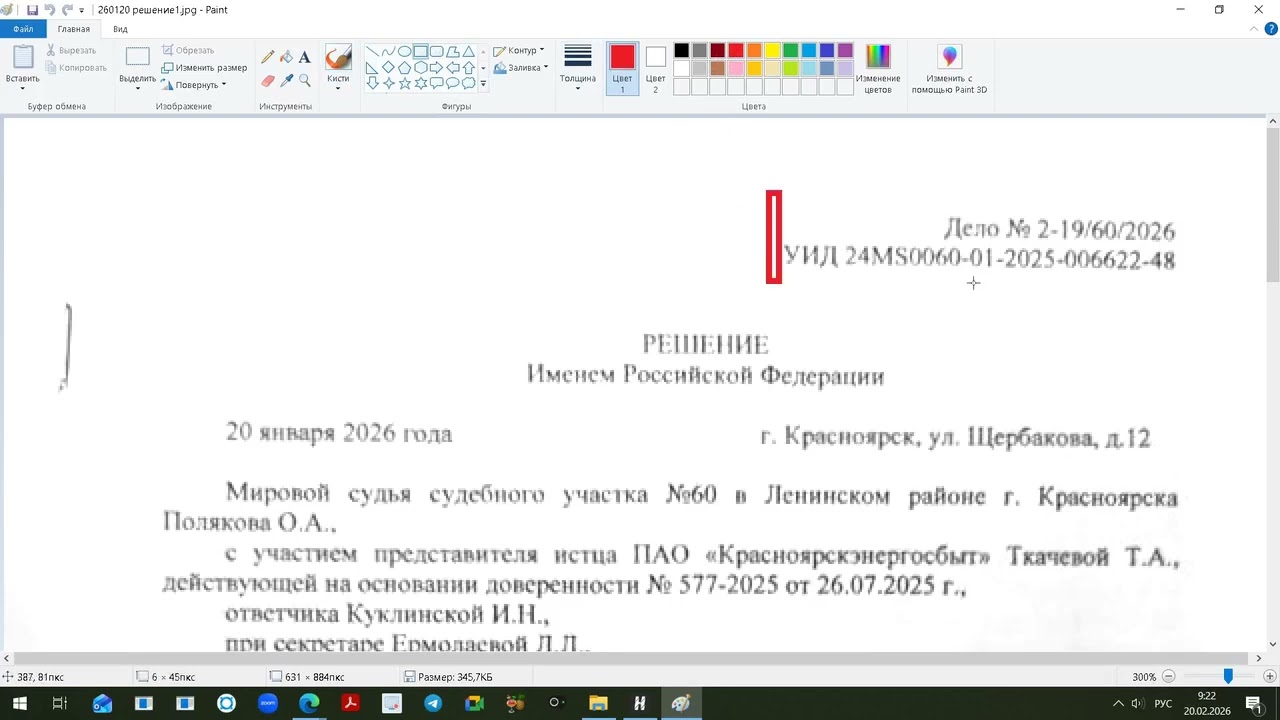The width and height of the screenshot is (1280, 720).
Task: Click Копировать (copy) in the ribbon
Action: [76, 68]
